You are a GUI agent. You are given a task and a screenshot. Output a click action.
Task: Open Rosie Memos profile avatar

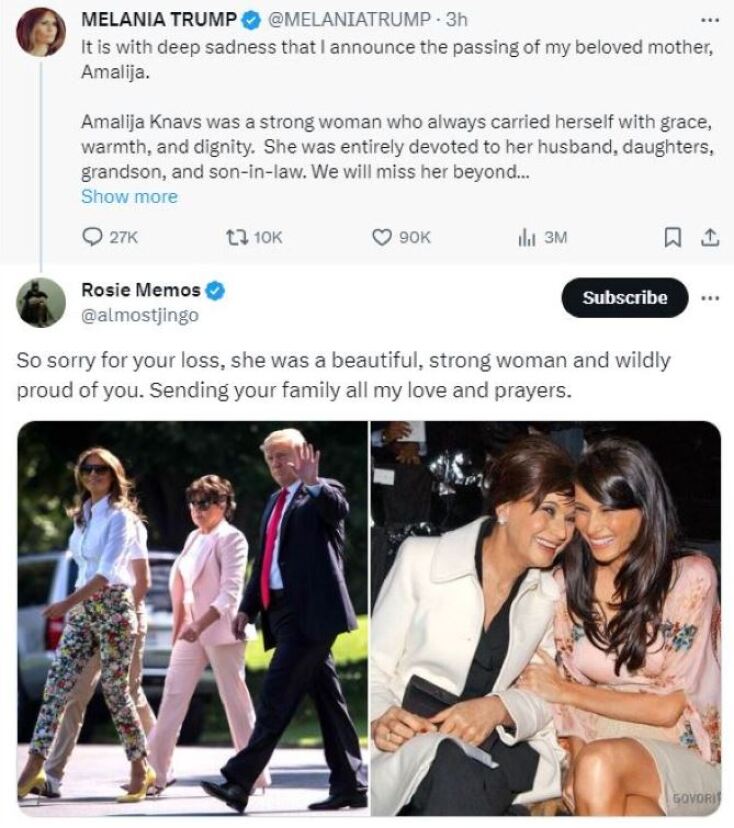41,302
